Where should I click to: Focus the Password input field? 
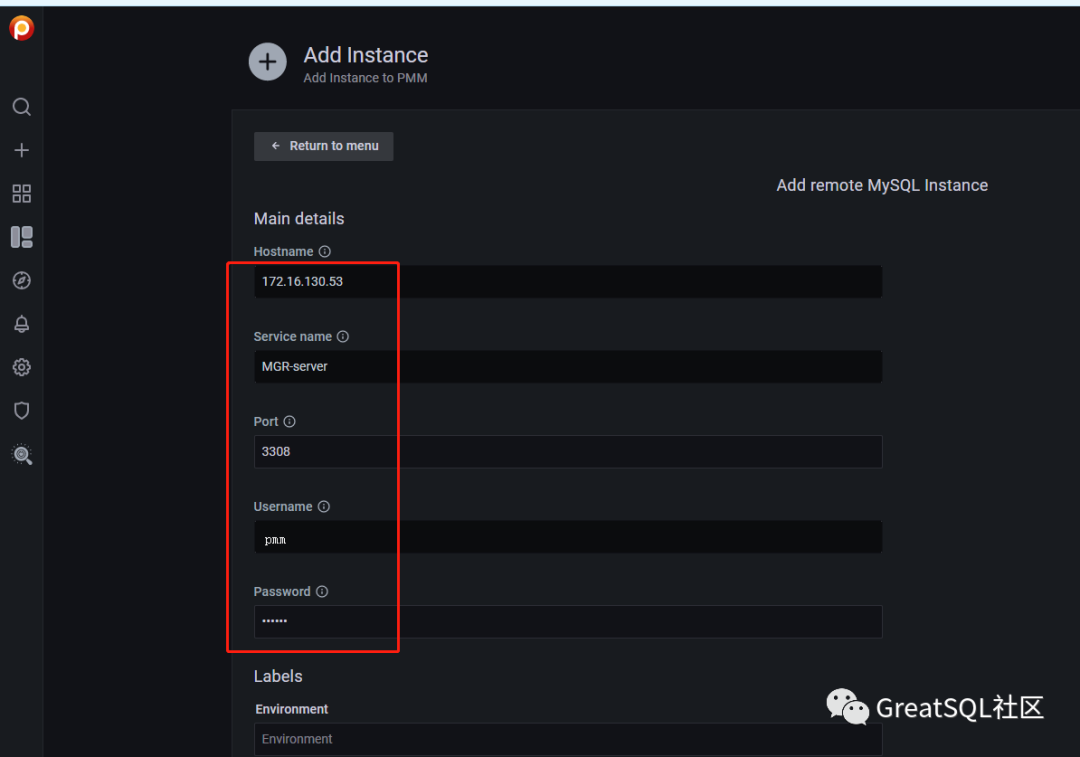click(568, 621)
